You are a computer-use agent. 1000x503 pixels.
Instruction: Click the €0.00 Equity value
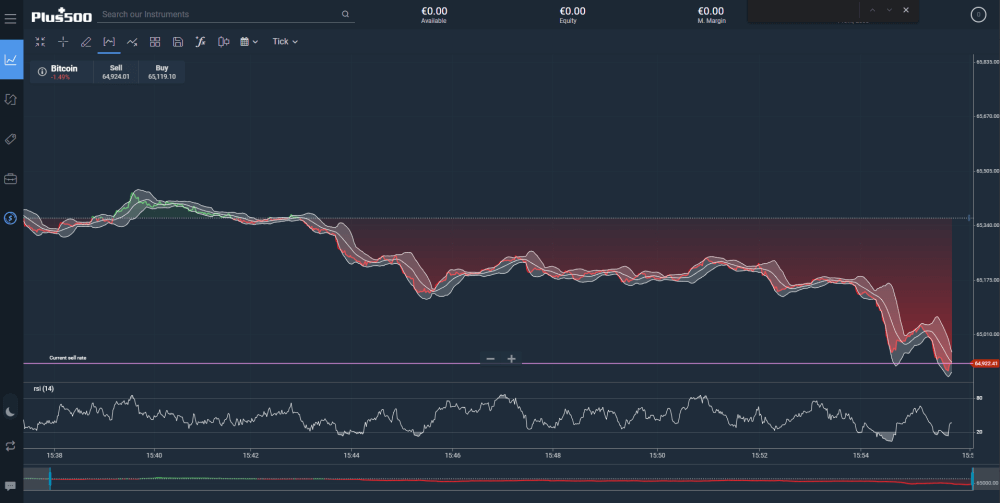coord(572,11)
